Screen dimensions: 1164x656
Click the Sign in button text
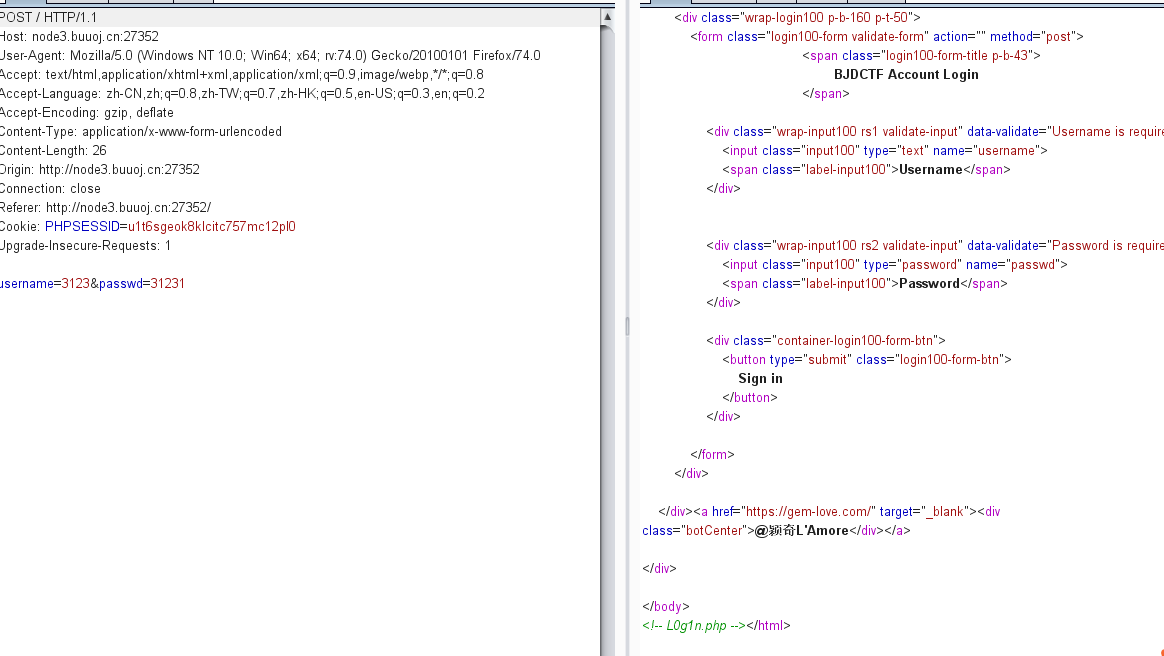(760, 378)
